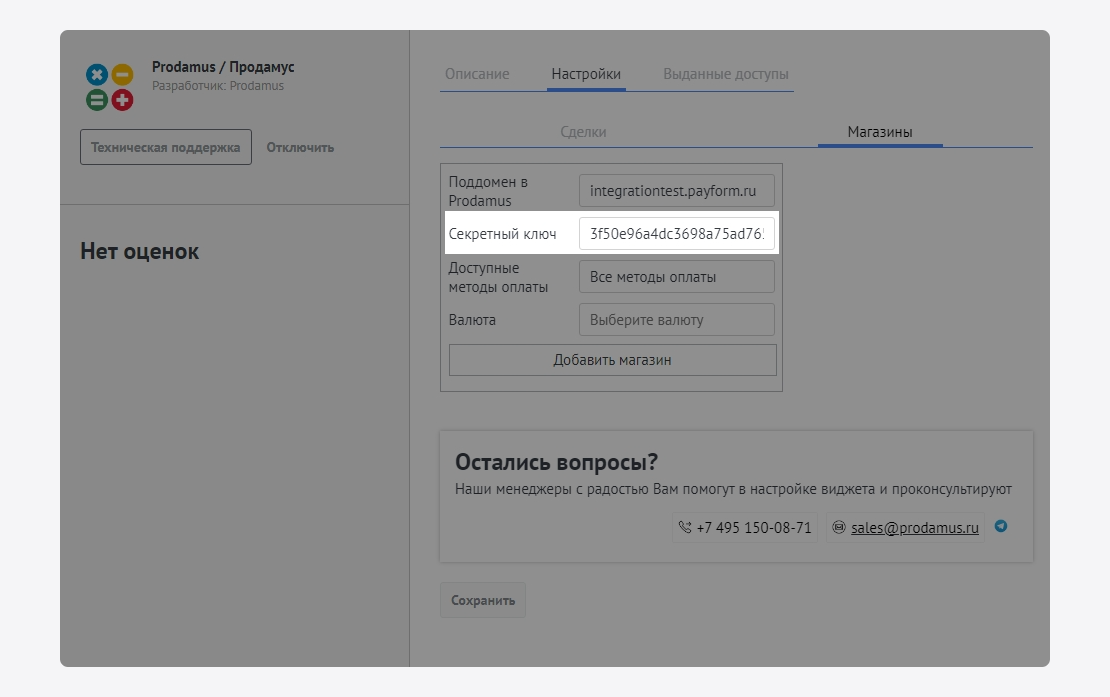Click the Поддомен в Prodamus field
Screen dimensions: 1110x697
[676, 191]
